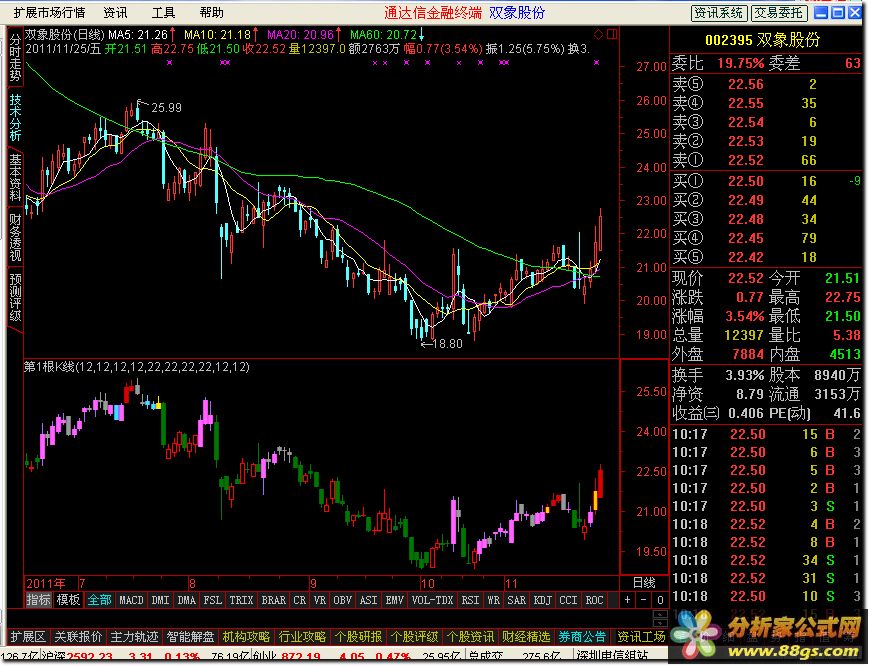Image resolution: width=870 pixels, height=666 pixels.
Task: Open the 财经精选 bottom tab
Action: point(526,637)
